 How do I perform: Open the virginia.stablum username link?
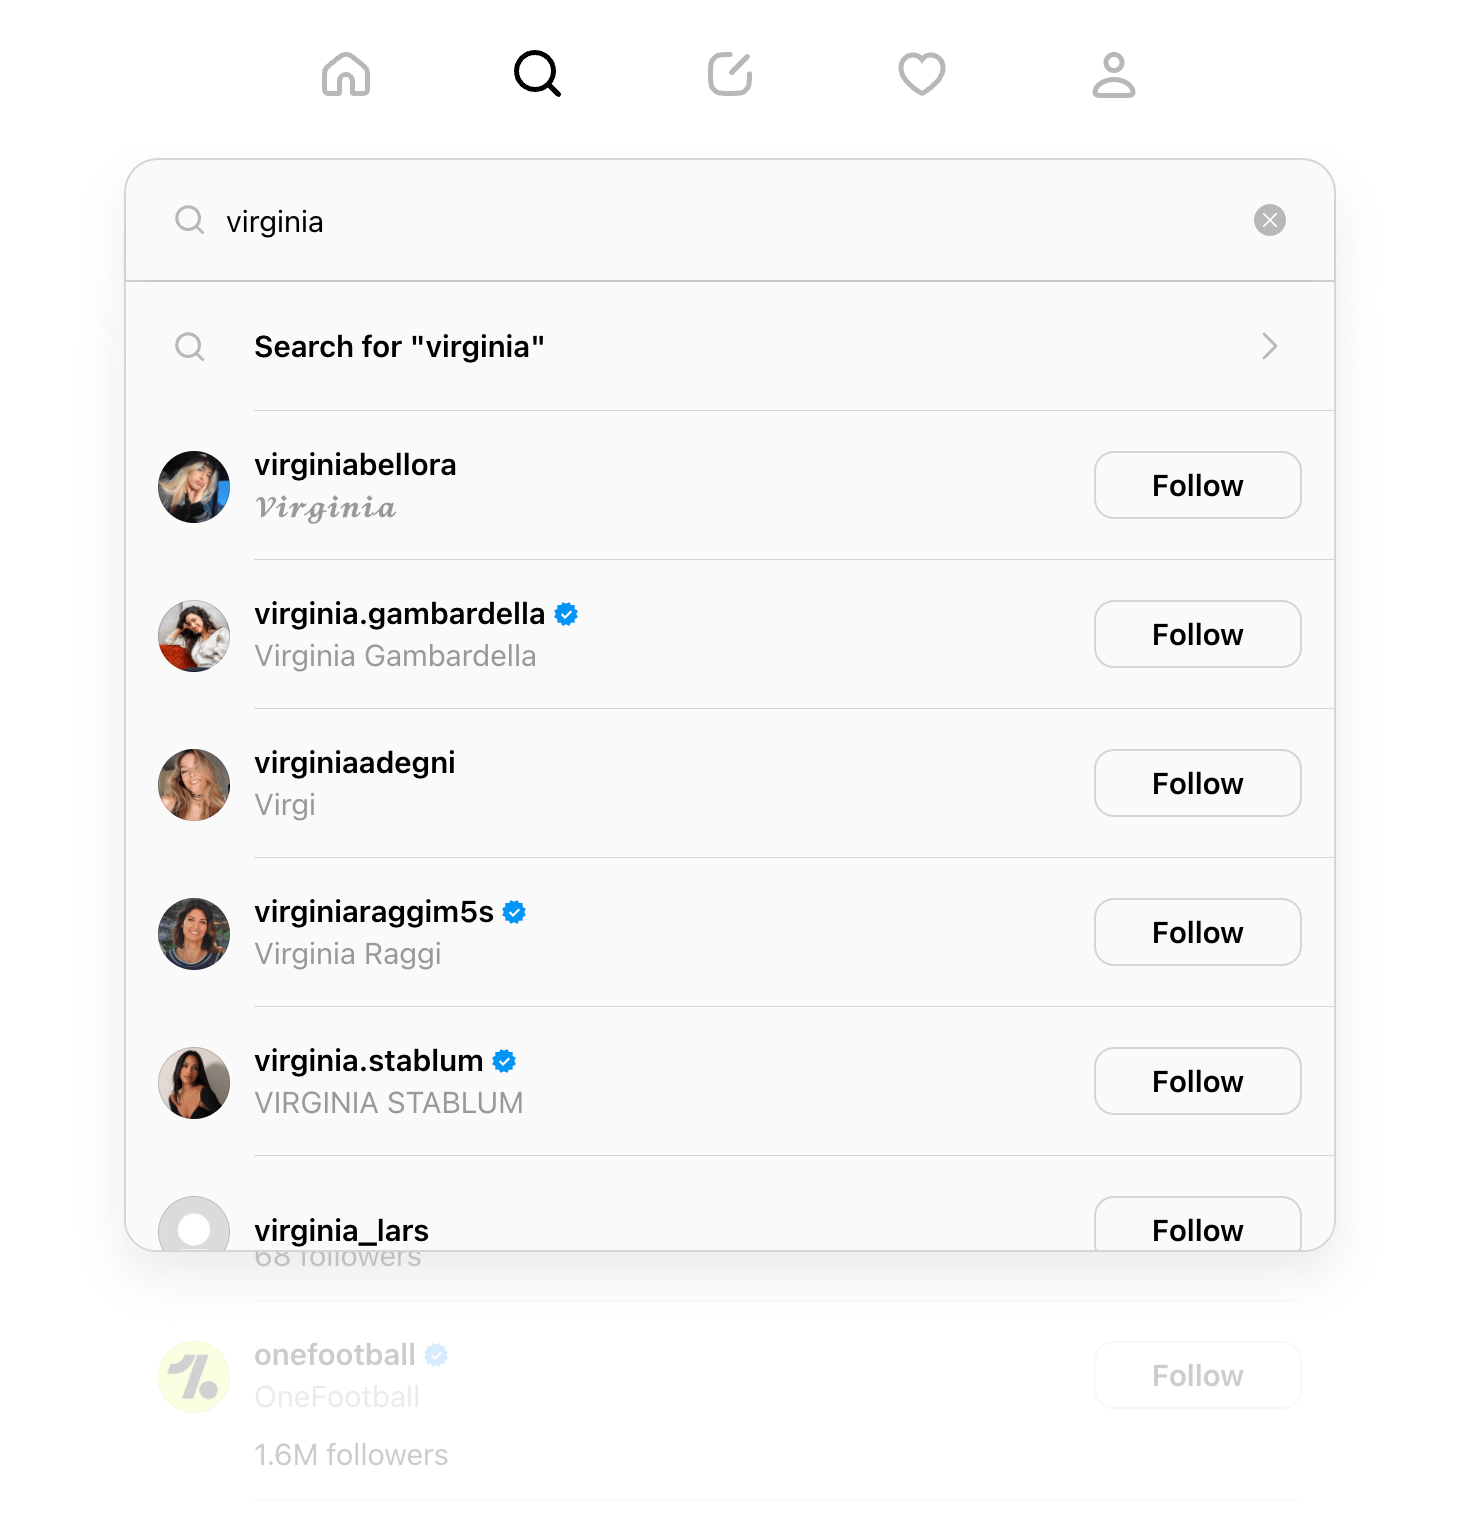(x=369, y=1061)
